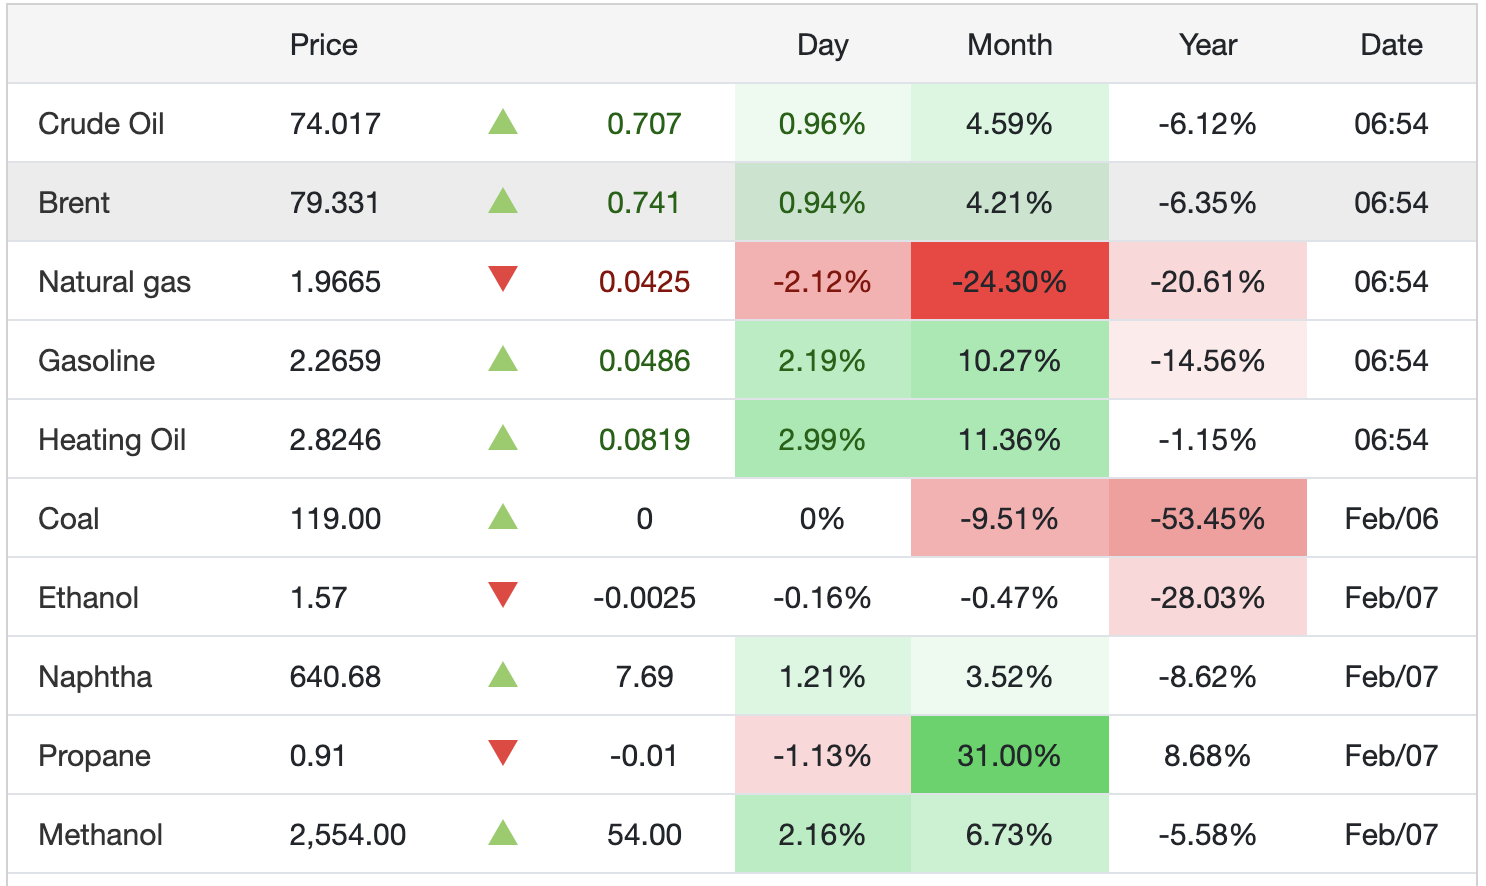Click Ethanol change value -0.0025
Image resolution: width=1486 pixels, height=886 pixels.
pos(644,598)
